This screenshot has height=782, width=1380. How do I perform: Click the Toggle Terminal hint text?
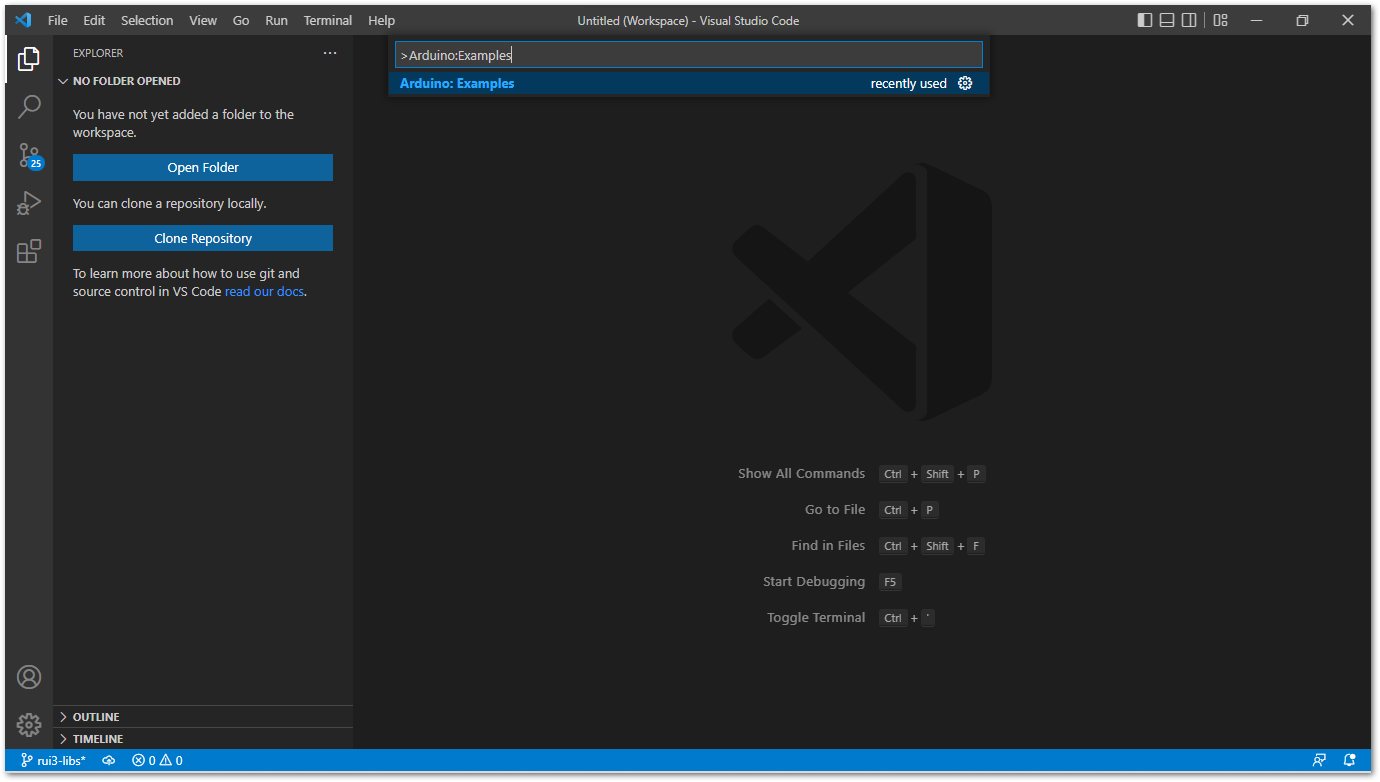point(816,618)
